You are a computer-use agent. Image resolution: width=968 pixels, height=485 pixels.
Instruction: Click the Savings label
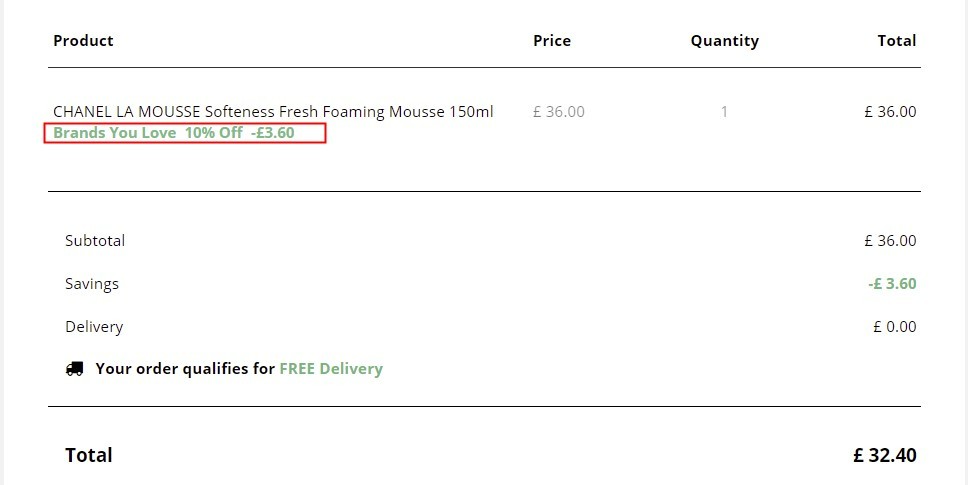92,284
